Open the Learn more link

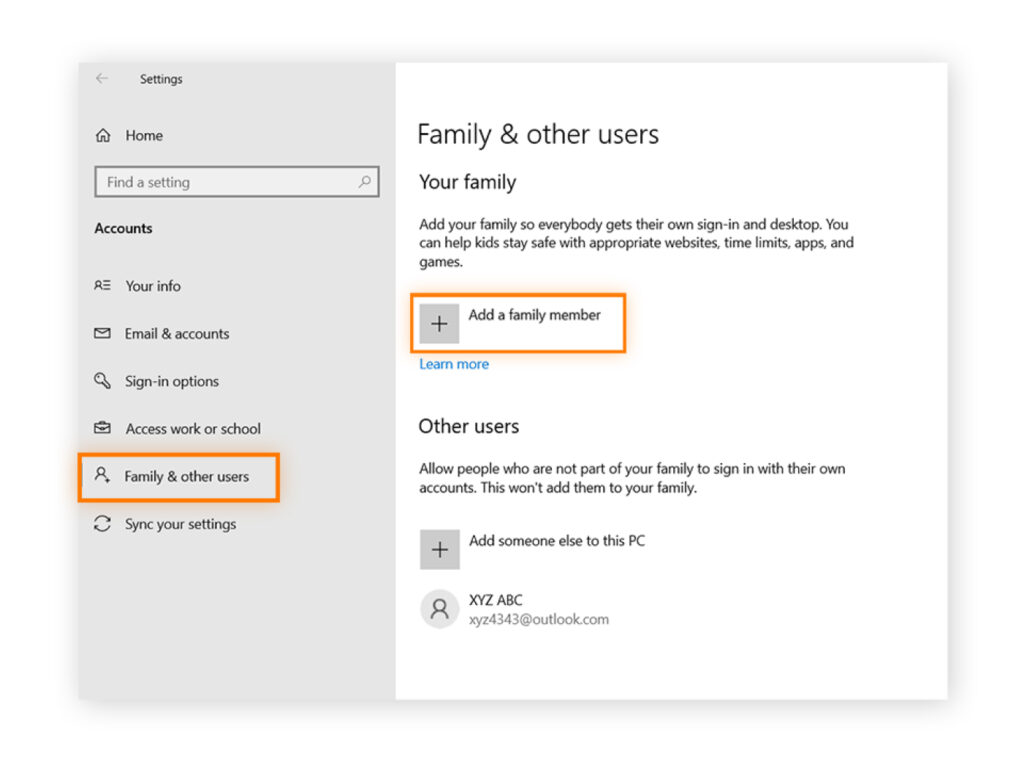453,364
